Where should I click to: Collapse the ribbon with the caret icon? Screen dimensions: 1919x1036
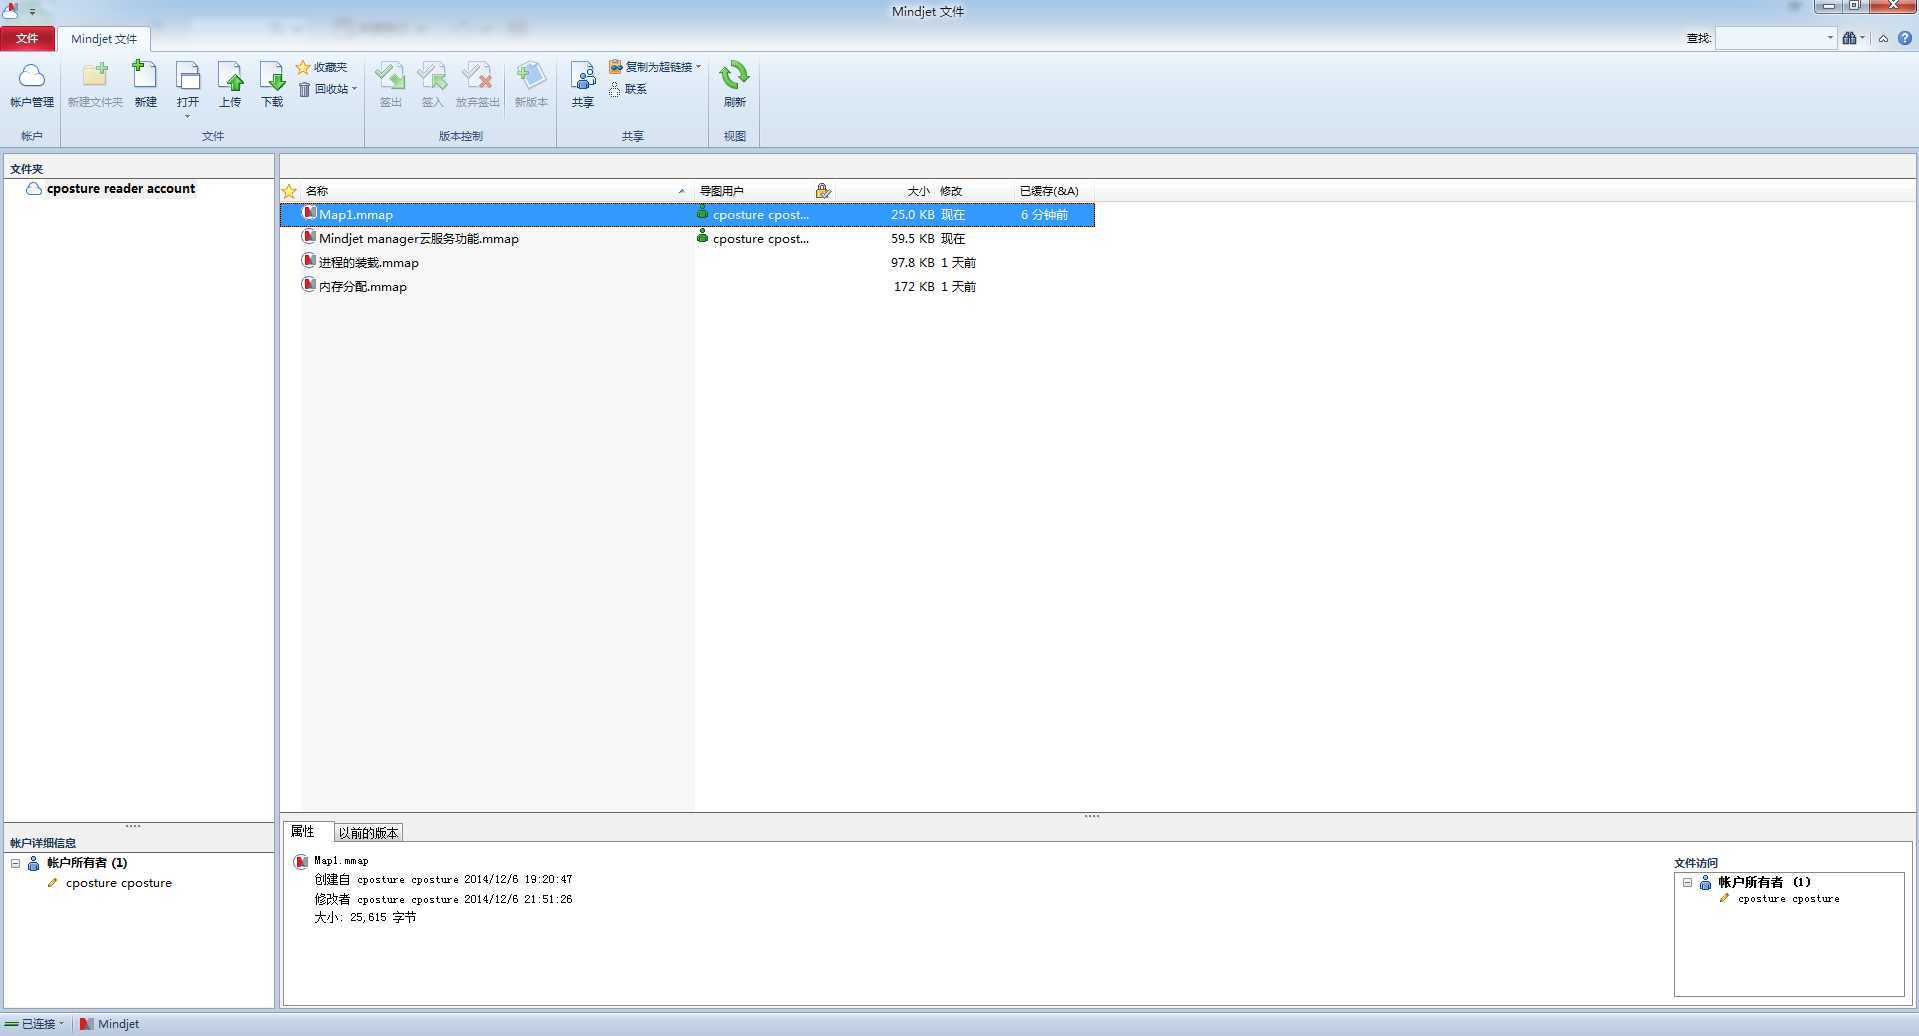[x=1883, y=38]
